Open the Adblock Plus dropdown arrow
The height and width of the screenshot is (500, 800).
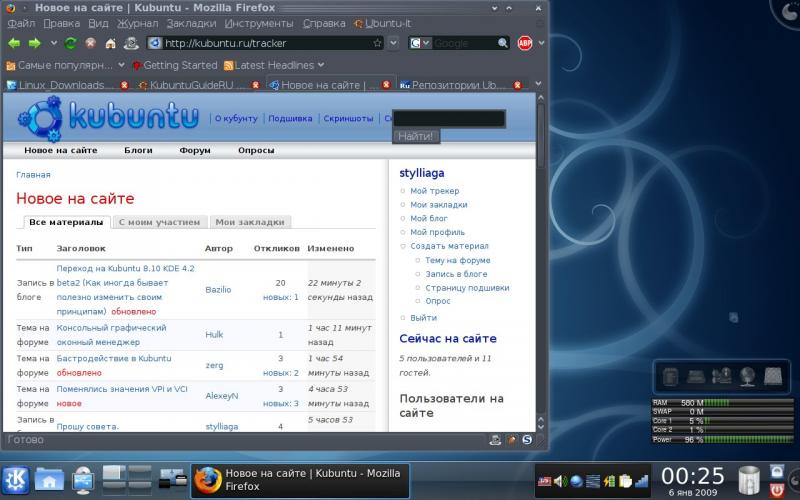(x=541, y=43)
